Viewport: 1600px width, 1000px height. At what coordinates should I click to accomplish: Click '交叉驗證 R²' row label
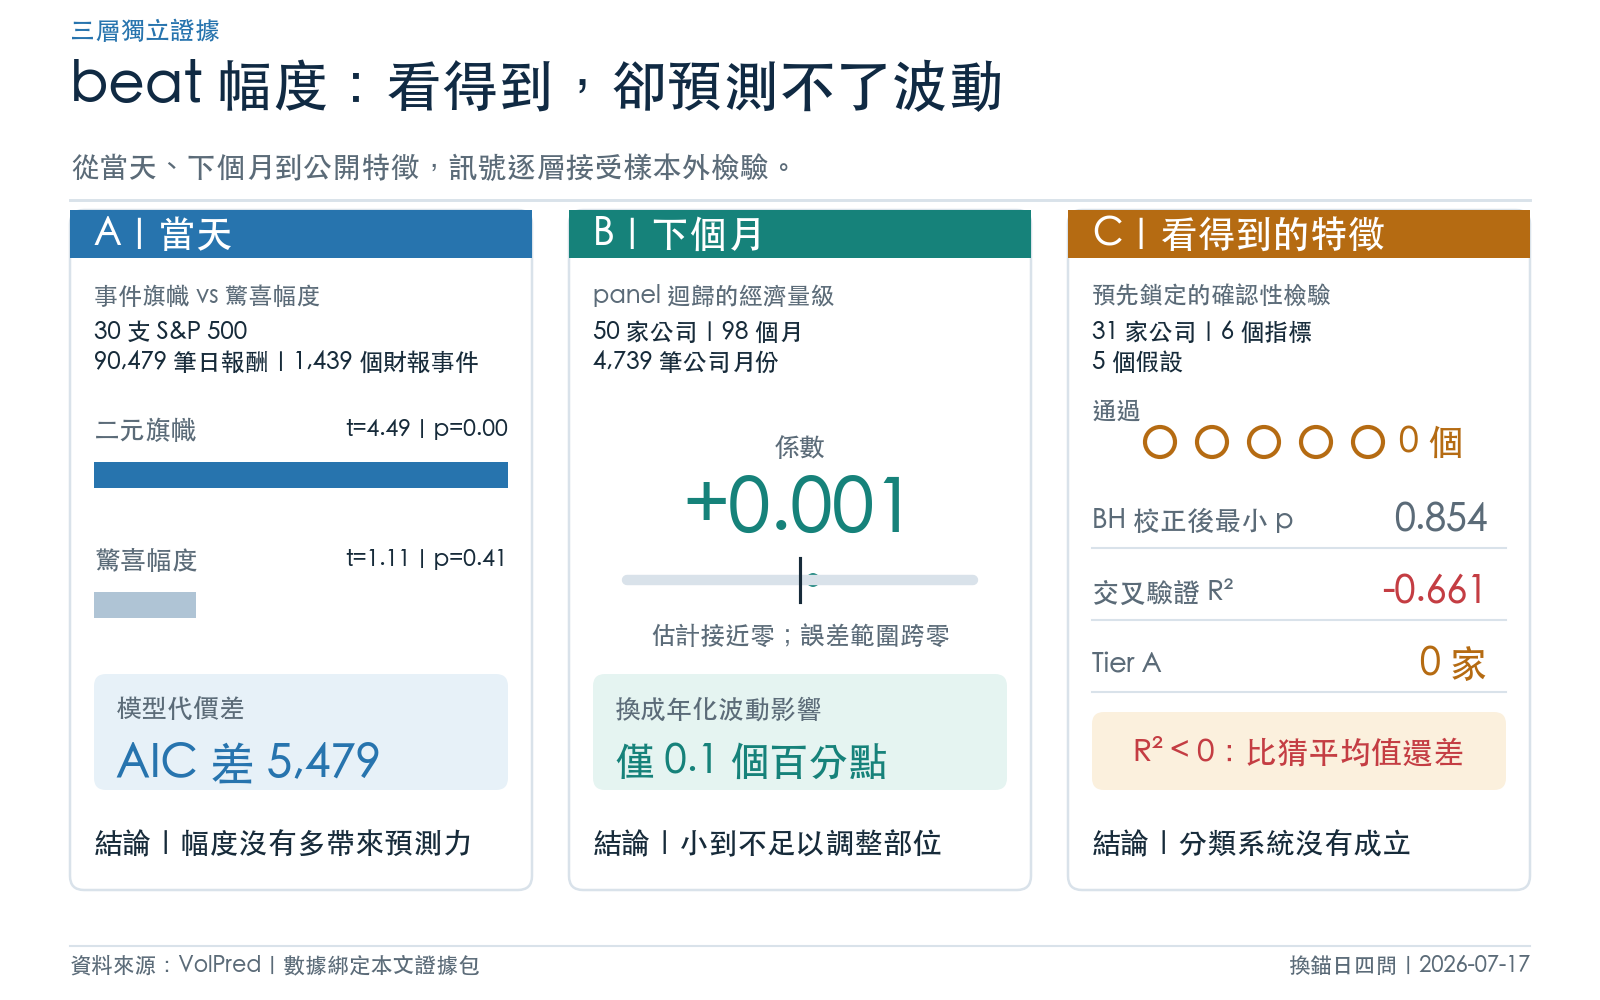[x=1163, y=592]
